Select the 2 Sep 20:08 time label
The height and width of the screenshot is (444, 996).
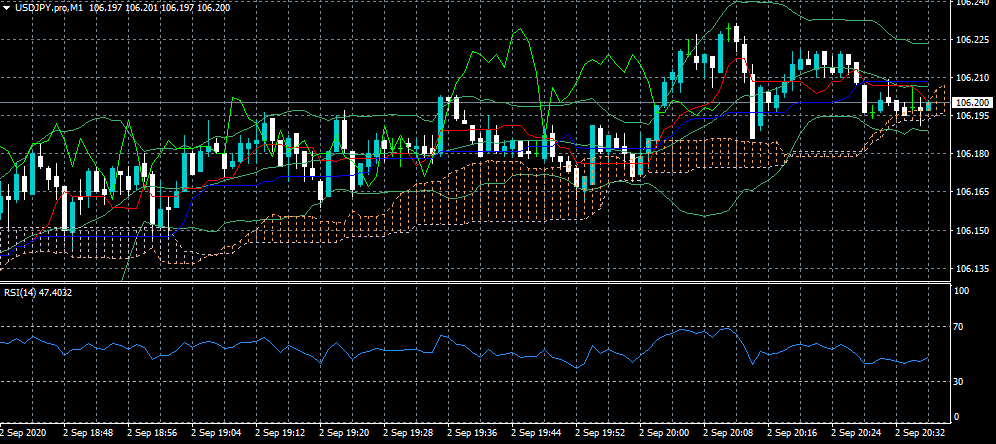click(728, 432)
